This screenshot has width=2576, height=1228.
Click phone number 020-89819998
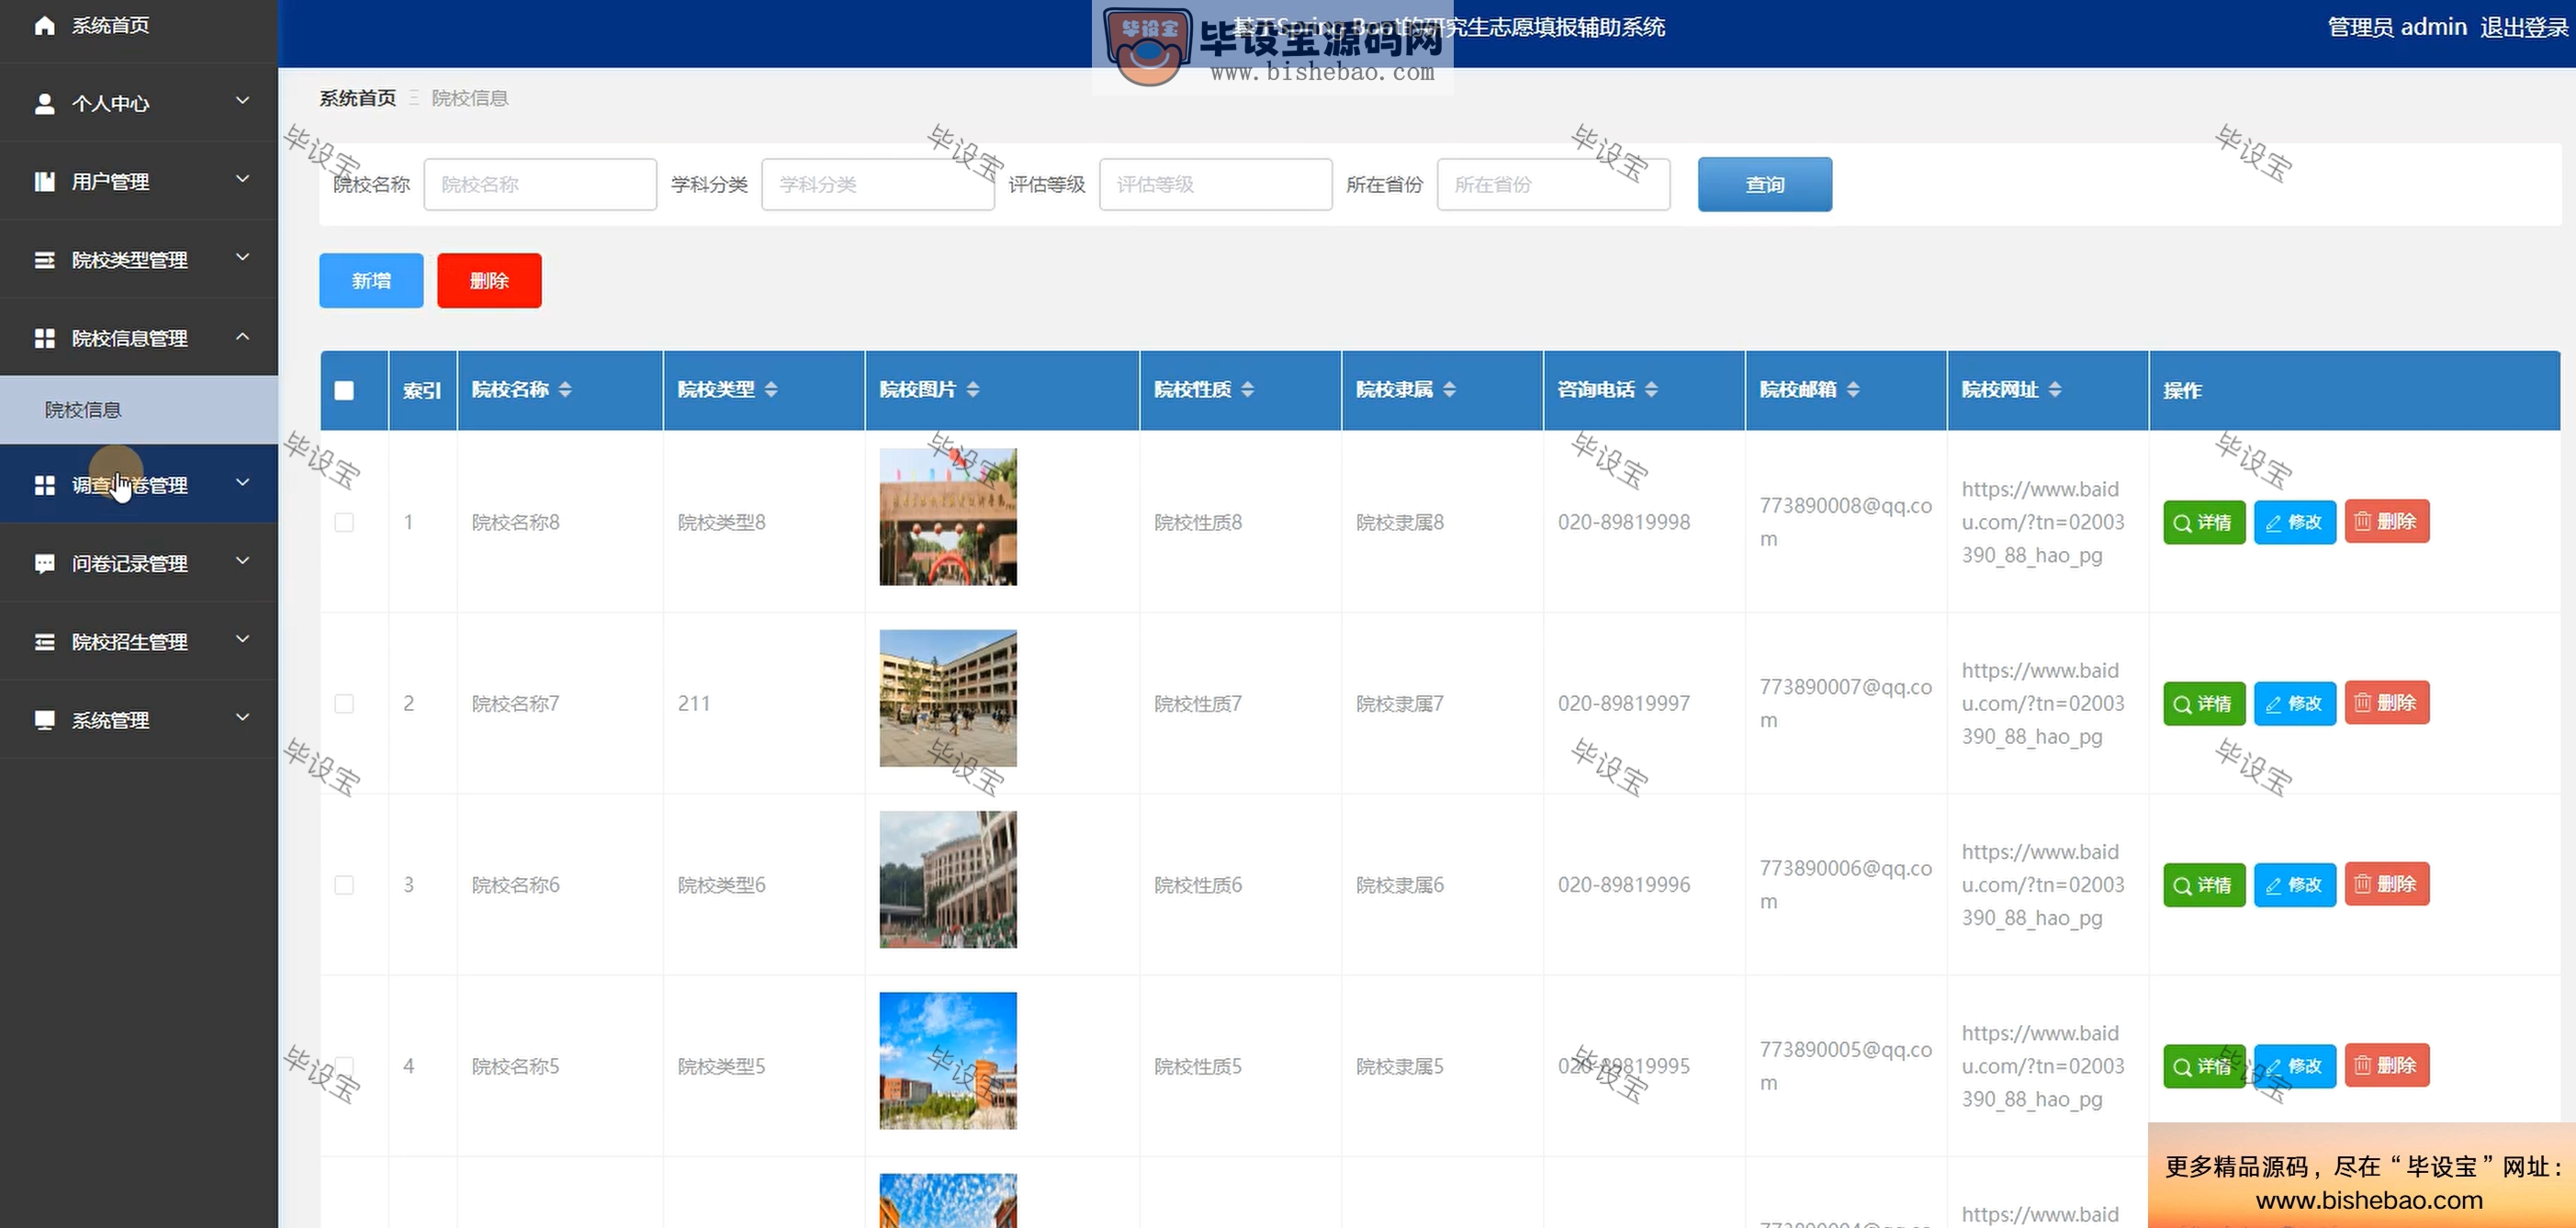tap(1624, 522)
